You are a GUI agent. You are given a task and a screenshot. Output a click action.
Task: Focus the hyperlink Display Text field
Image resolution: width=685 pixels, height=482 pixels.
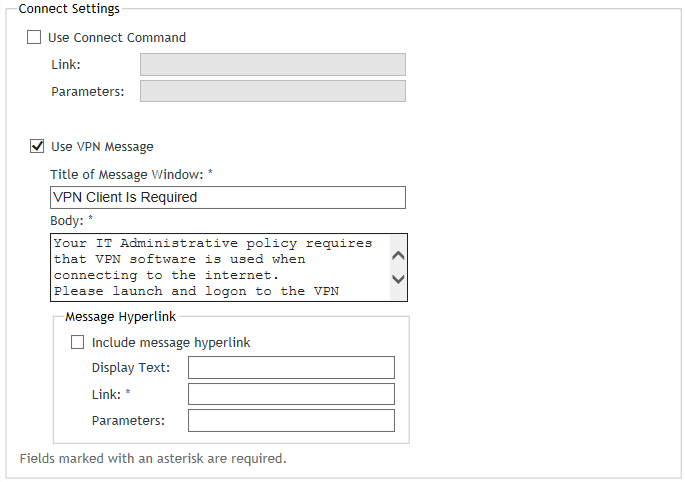pyautogui.click(x=291, y=368)
